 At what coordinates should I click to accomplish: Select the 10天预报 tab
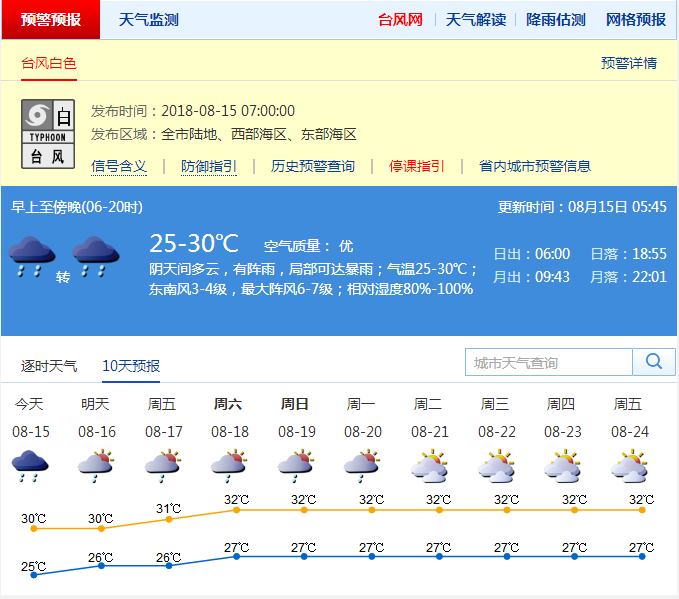pyautogui.click(x=131, y=366)
